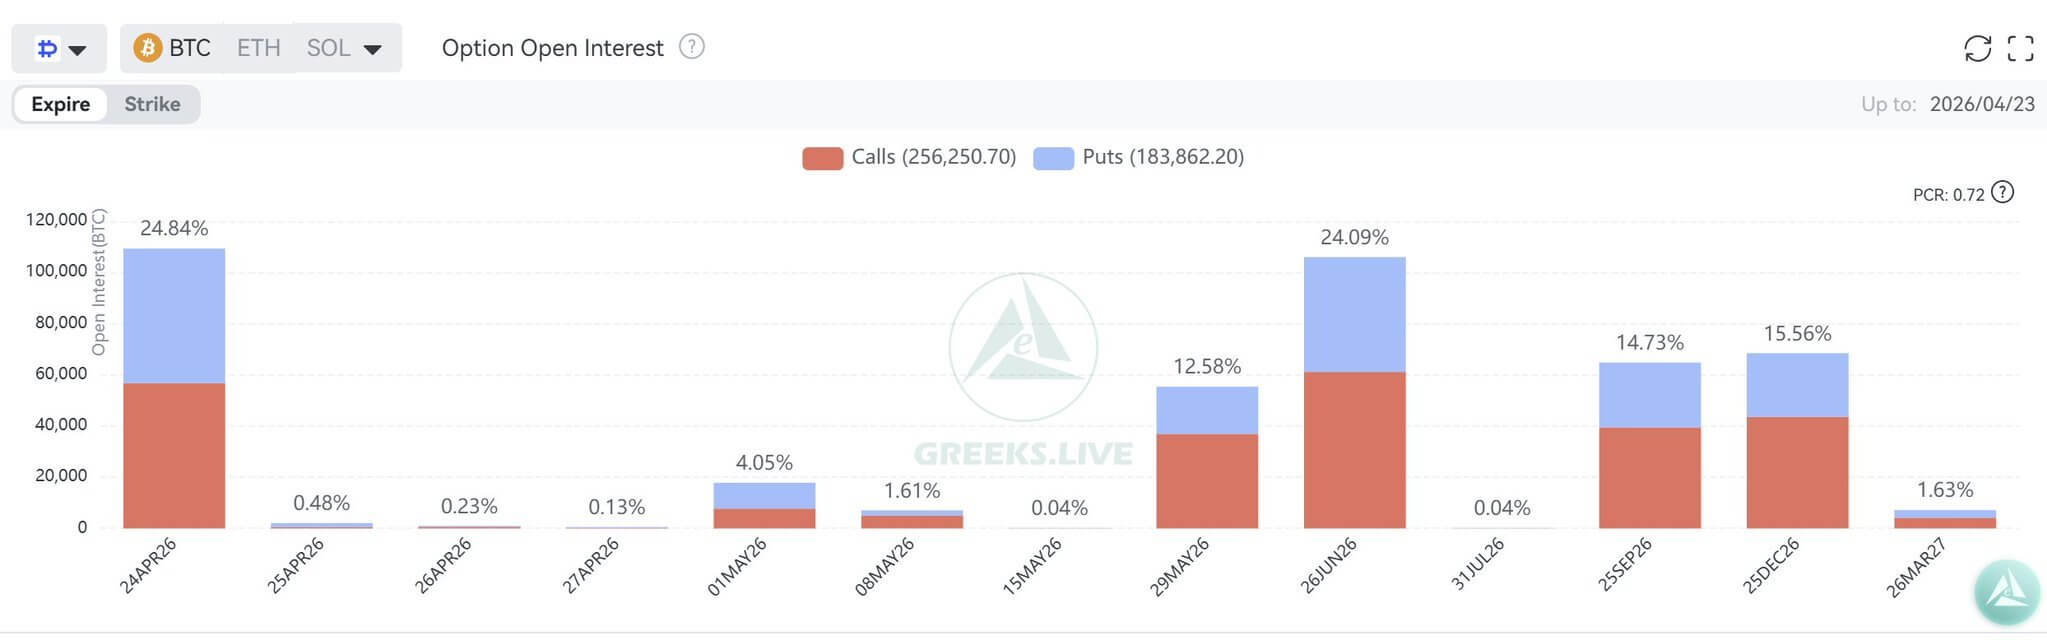Switch chart view to Strike mode

pyautogui.click(x=152, y=103)
